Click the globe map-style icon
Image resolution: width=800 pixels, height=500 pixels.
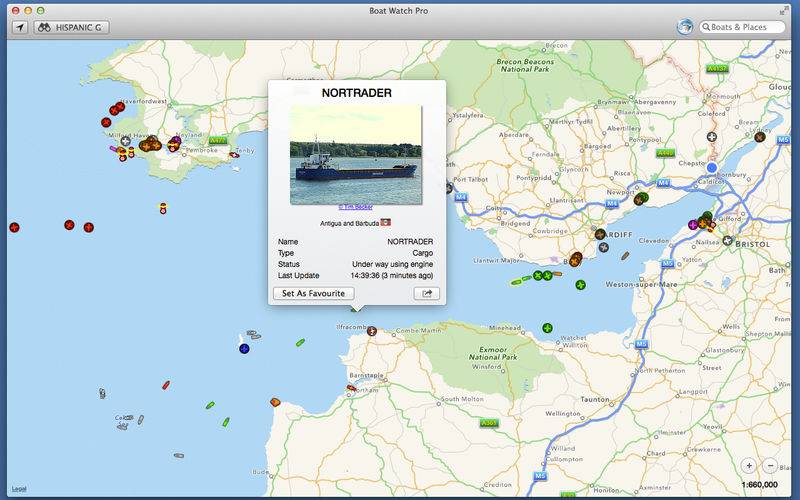[x=685, y=27]
